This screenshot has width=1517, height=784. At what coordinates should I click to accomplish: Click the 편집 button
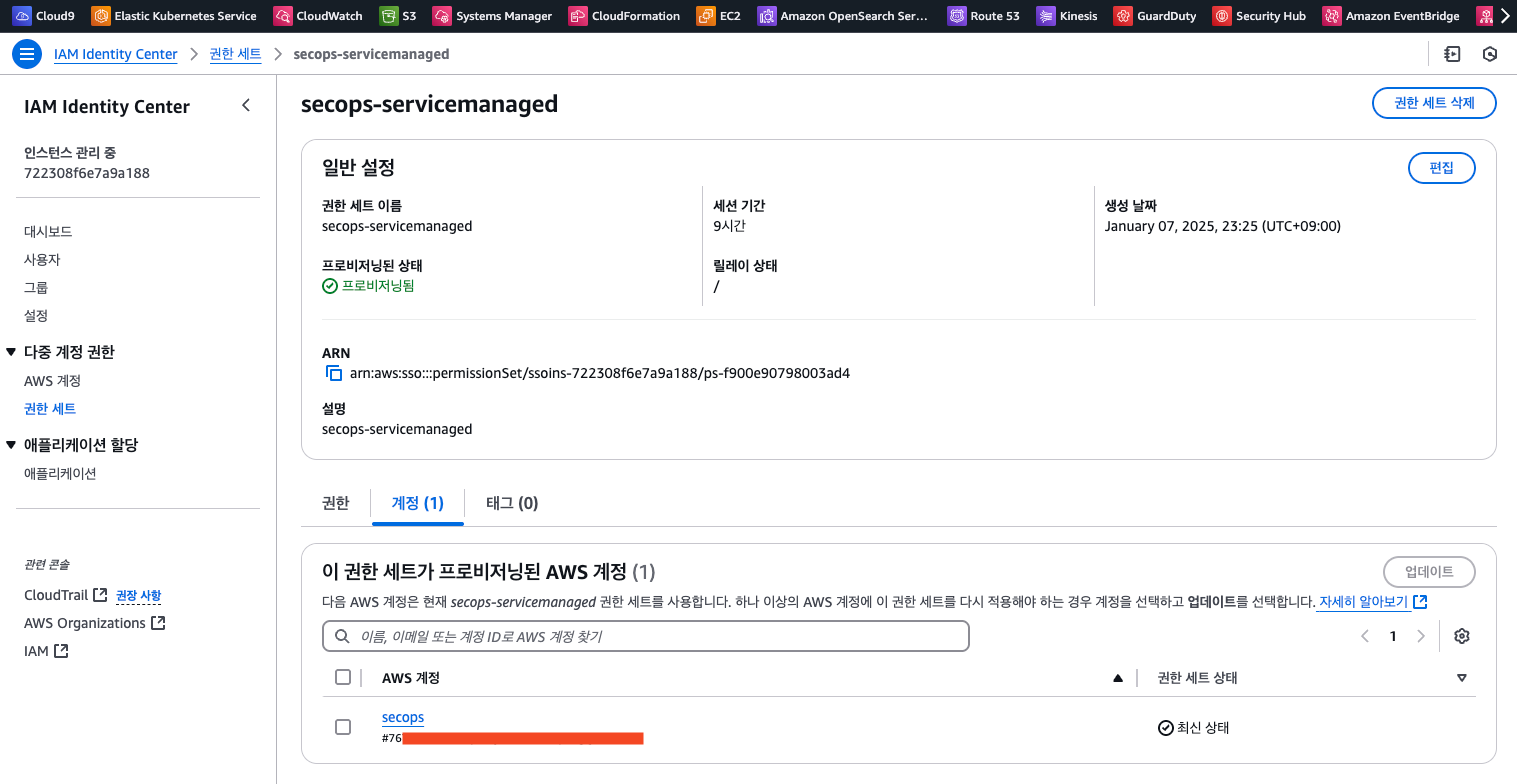coord(1442,168)
